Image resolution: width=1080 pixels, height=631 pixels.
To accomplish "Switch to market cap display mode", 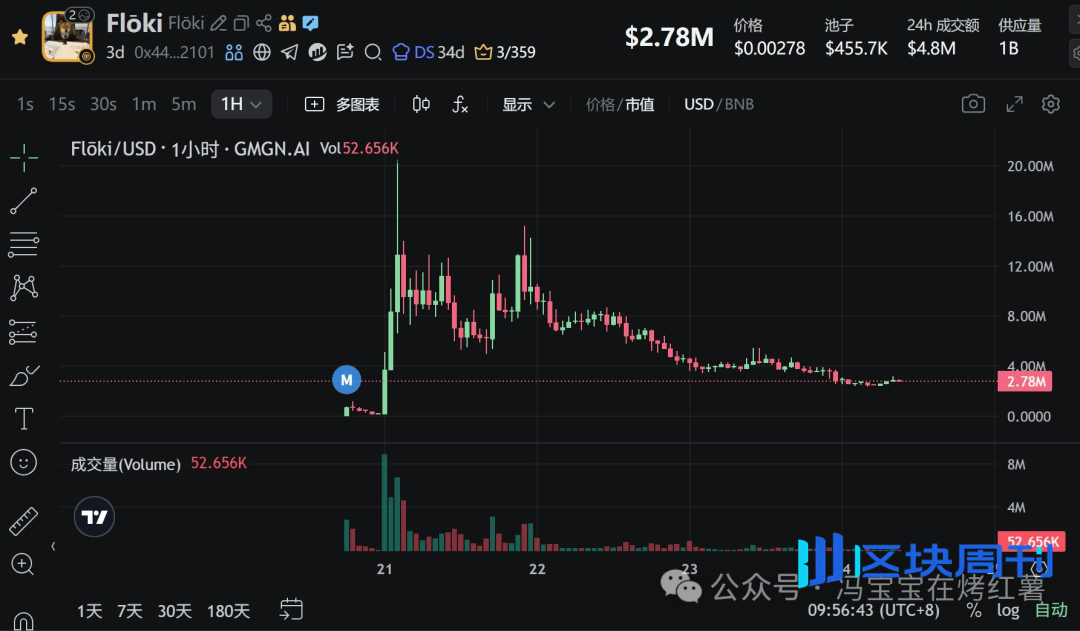I will pos(640,105).
